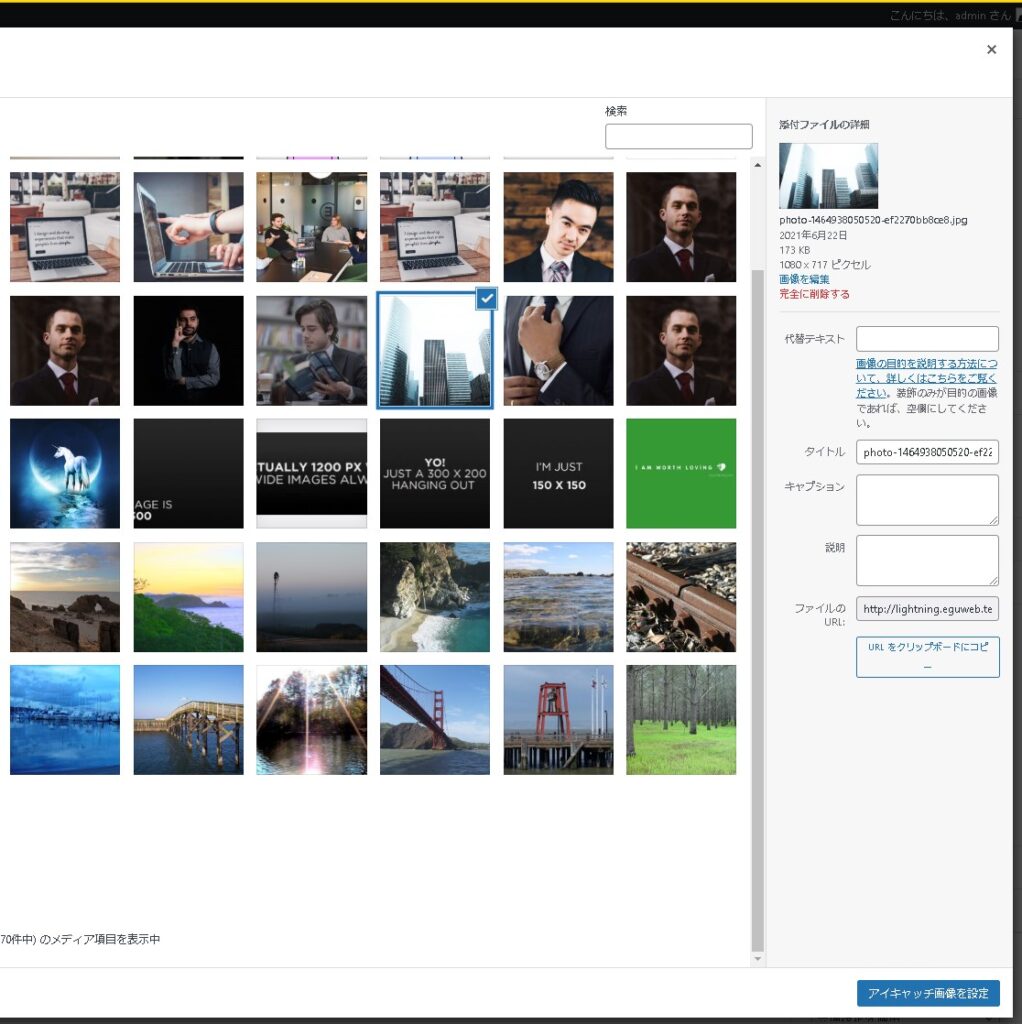The image size is (1022, 1024).
Task: Click the media grid scrollbar down arrow
Action: tap(757, 959)
